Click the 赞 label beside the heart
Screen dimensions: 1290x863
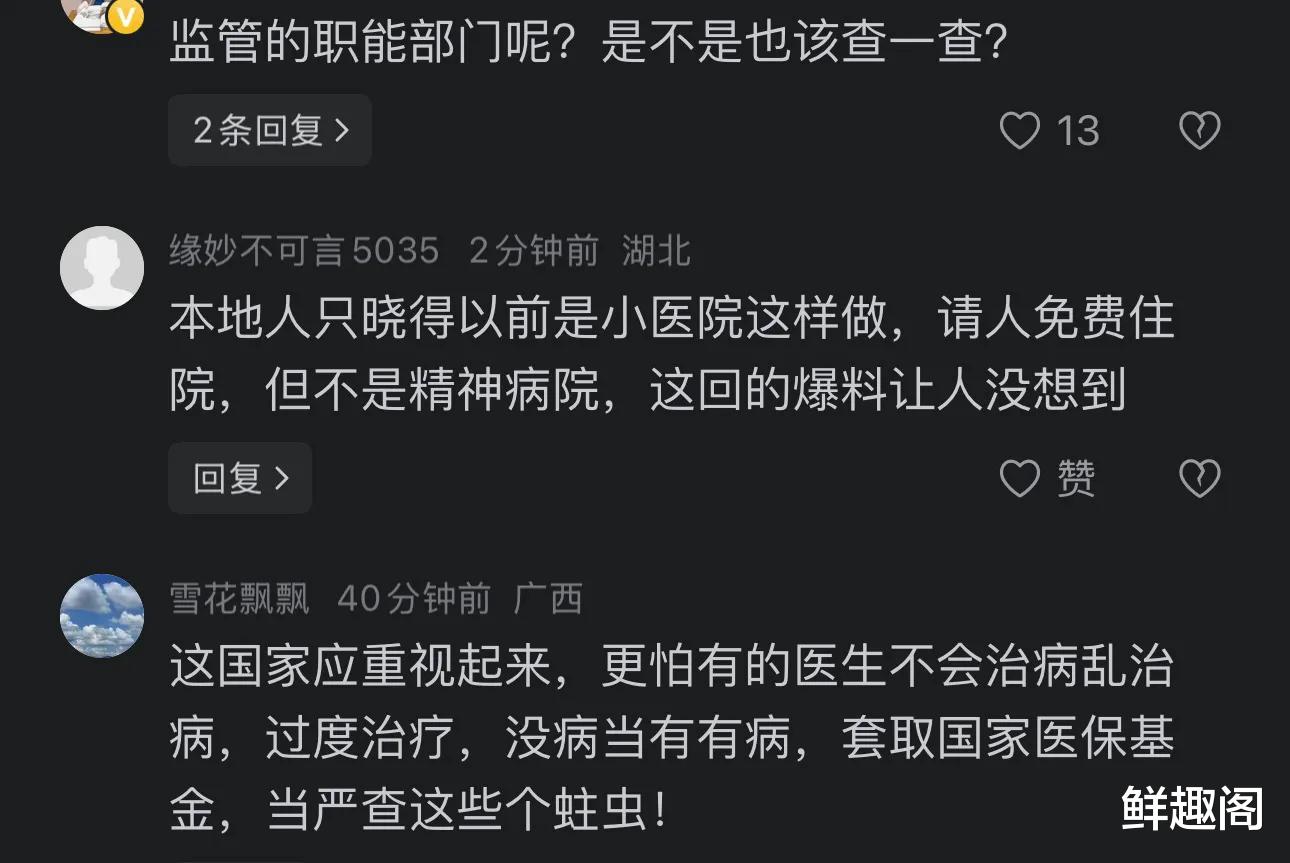pyautogui.click(x=1077, y=479)
